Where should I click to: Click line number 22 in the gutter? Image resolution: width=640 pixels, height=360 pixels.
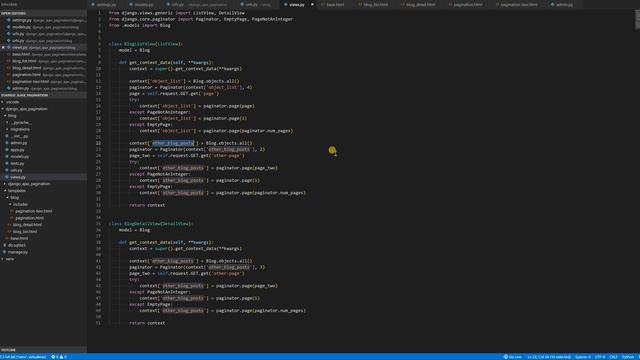pos(98,143)
